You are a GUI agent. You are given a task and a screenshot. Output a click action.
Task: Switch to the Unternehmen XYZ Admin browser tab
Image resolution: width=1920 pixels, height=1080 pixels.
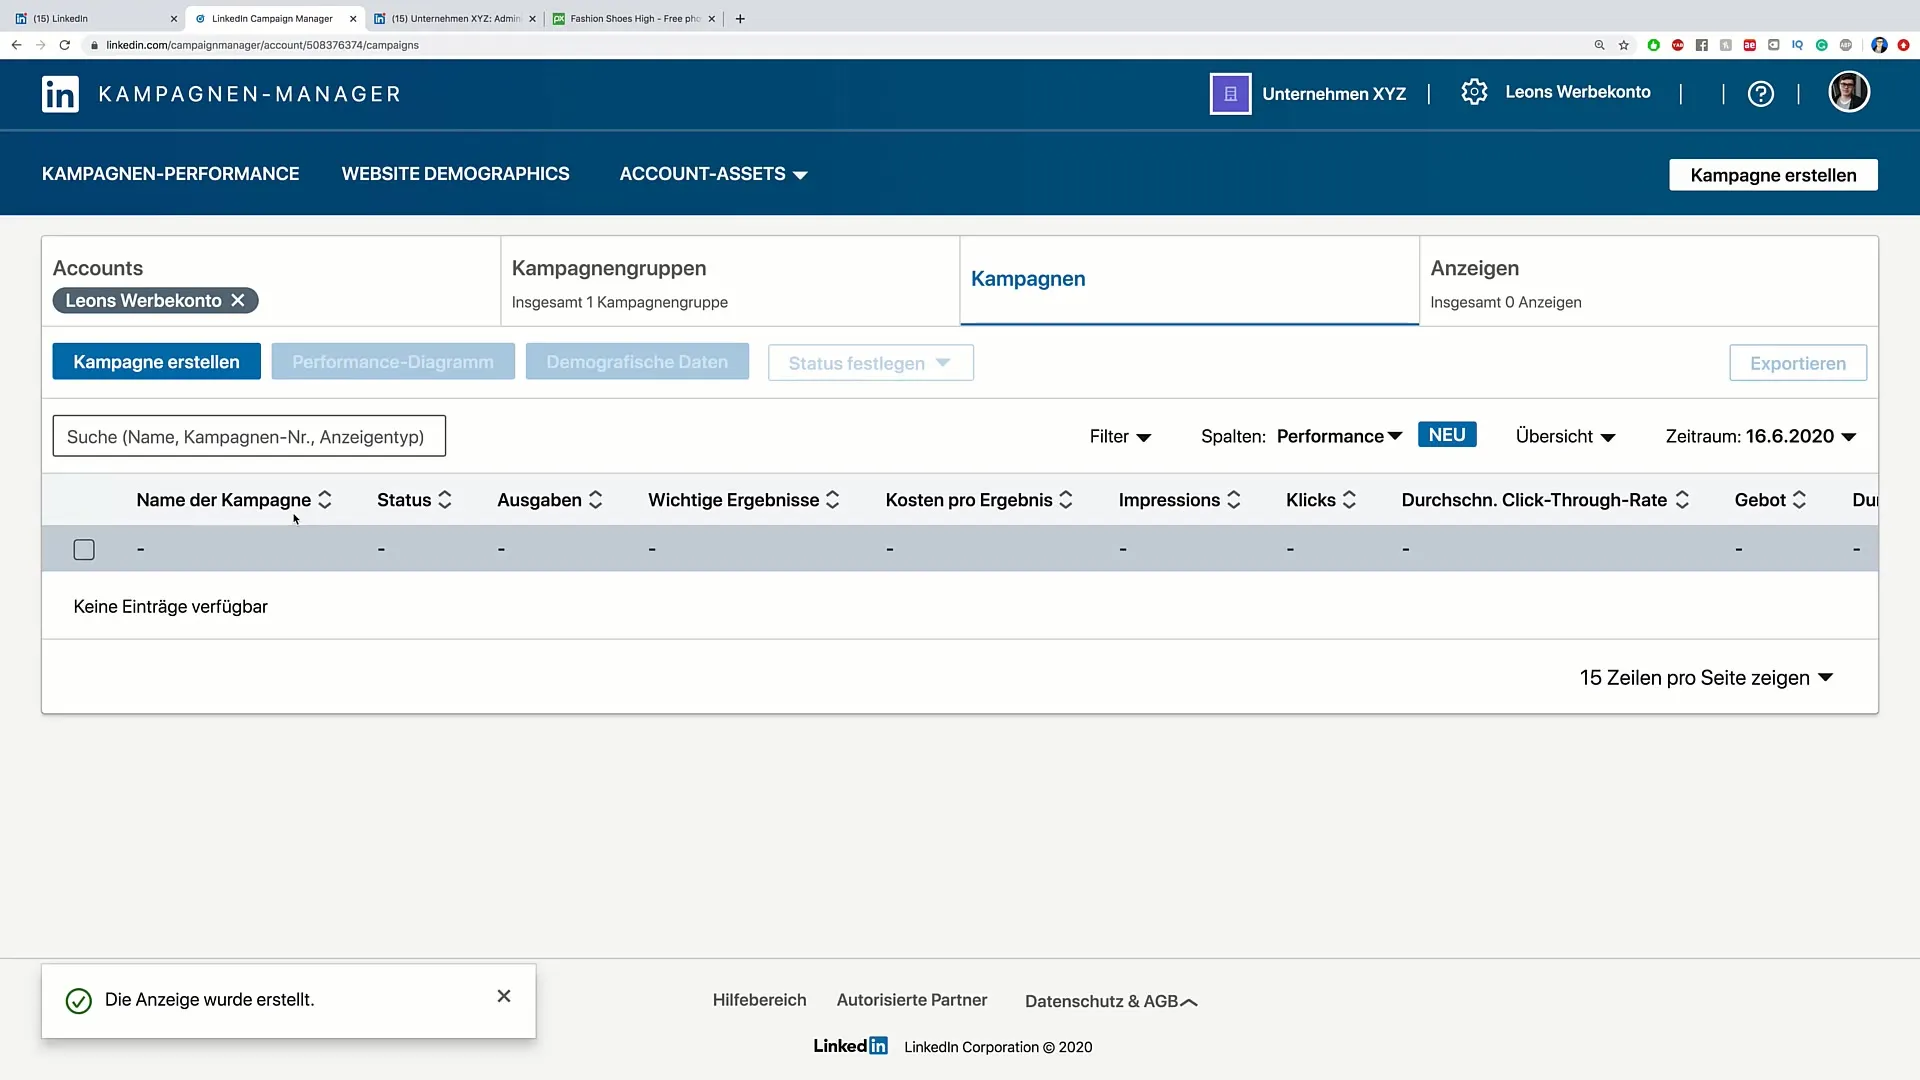coord(456,18)
